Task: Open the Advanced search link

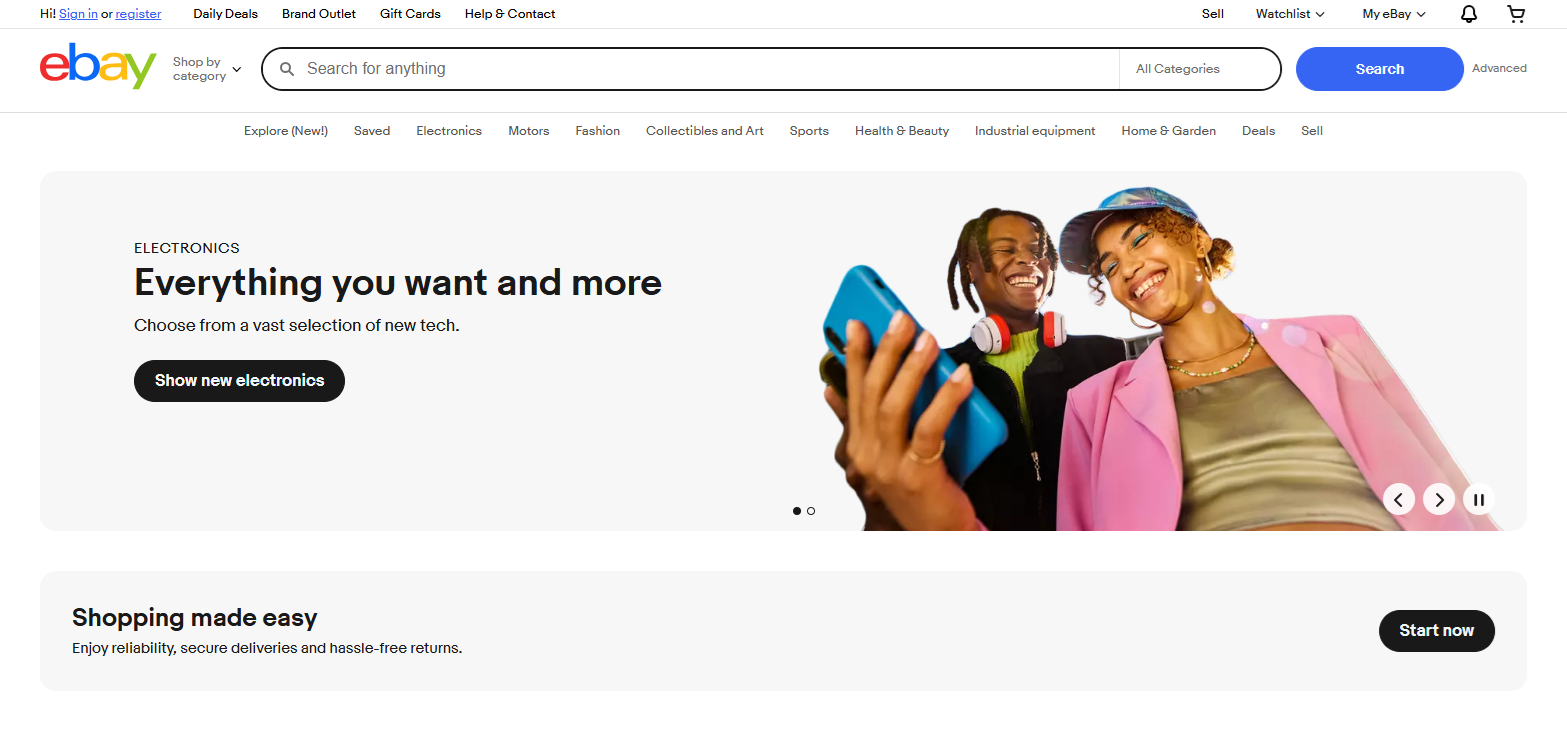Action: coord(1498,69)
